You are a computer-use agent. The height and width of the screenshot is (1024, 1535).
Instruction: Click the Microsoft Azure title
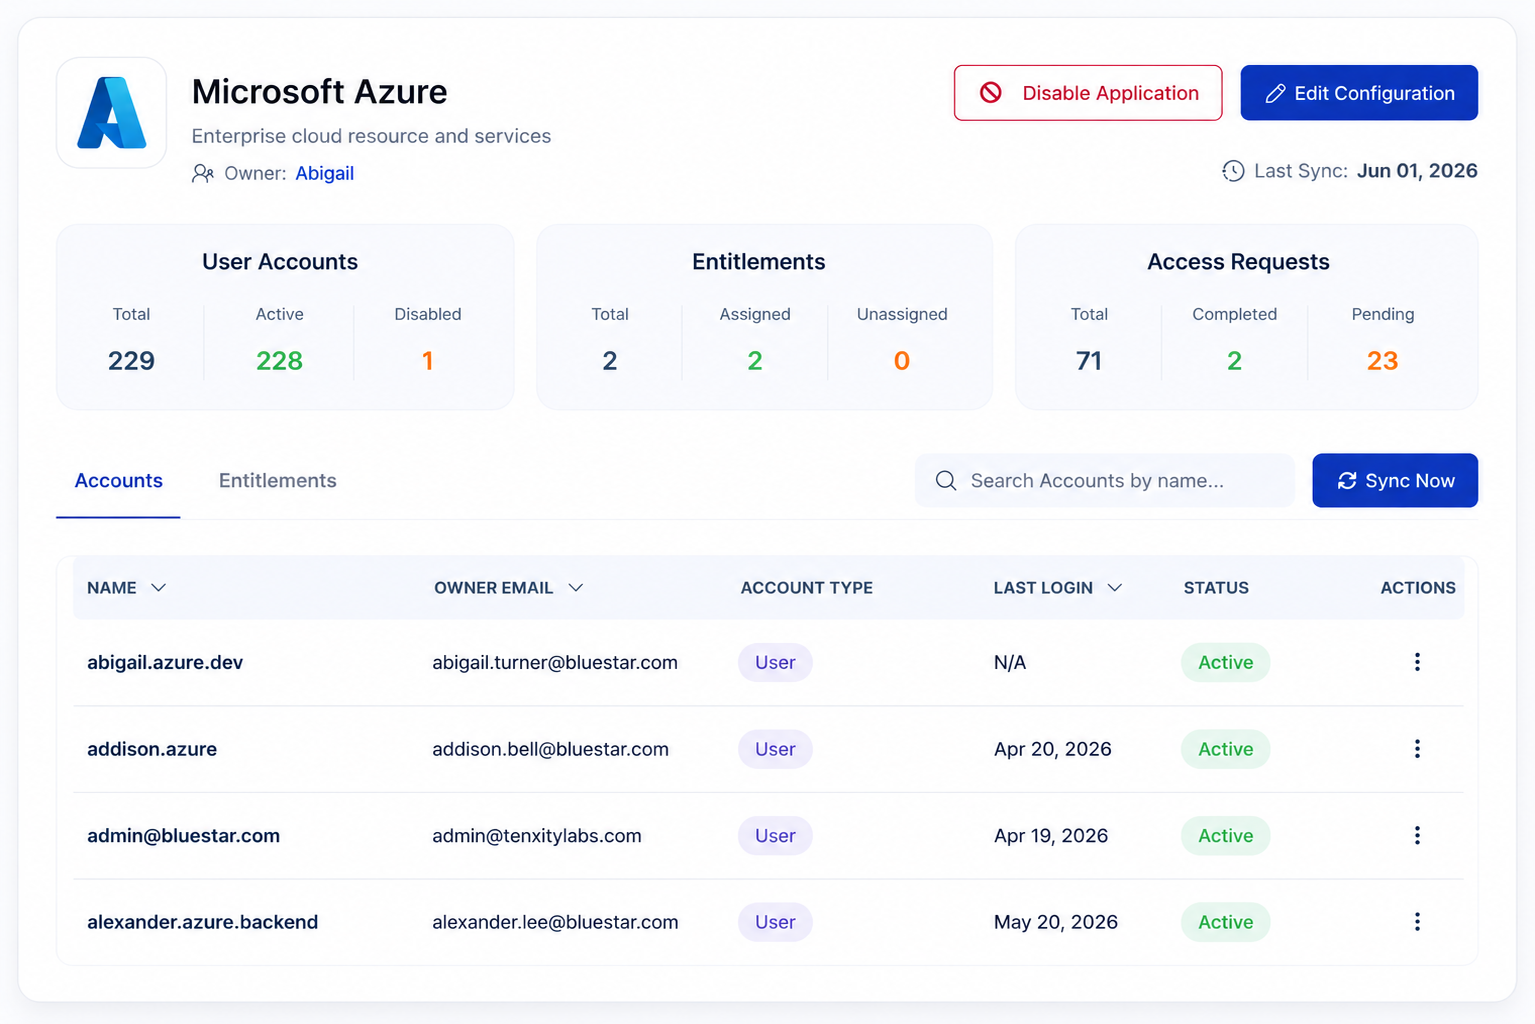point(320,92)
